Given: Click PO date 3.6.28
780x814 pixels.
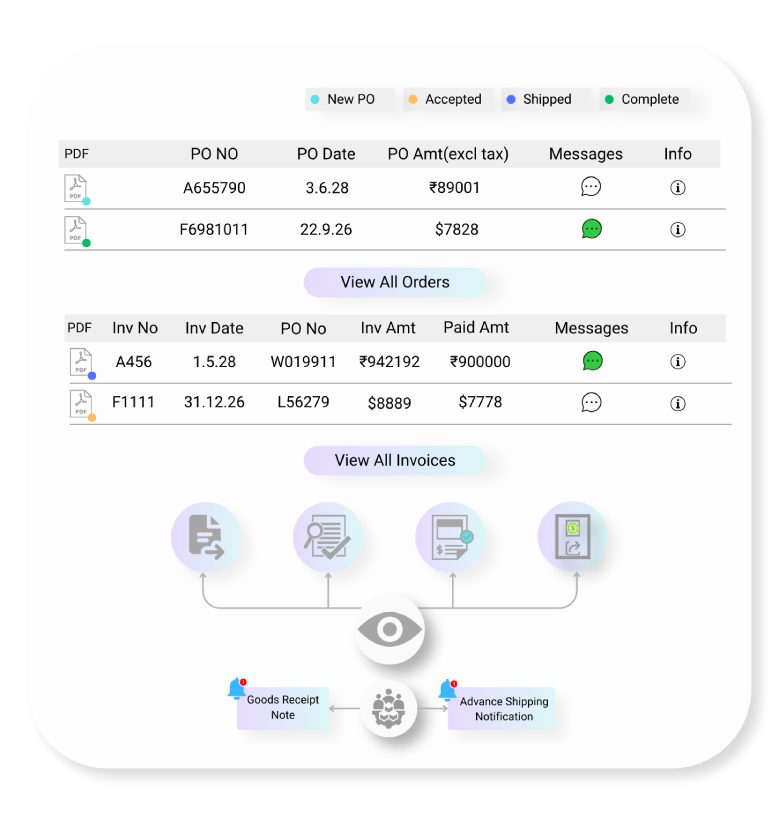Looking at the screenshot, I should (327, 188).
